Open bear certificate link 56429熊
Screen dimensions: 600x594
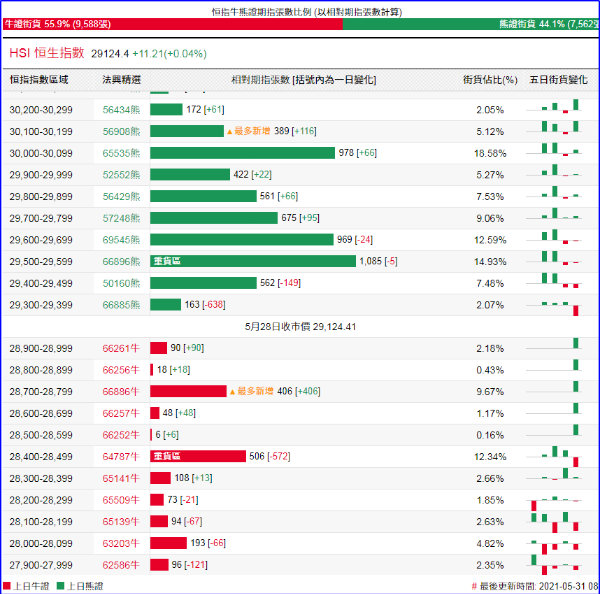[121, 196]
